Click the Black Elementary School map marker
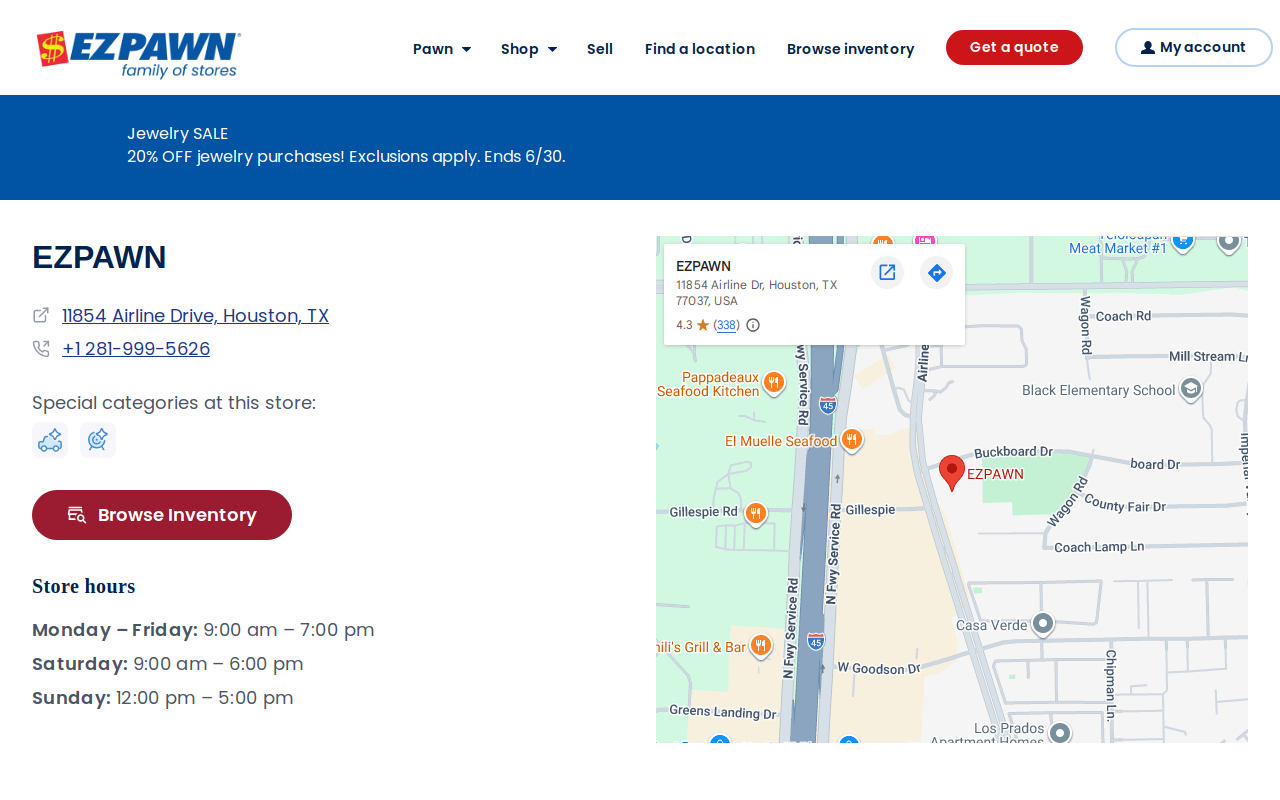1280x800 pixels. pyautogui.click(x=1190, y=390)
